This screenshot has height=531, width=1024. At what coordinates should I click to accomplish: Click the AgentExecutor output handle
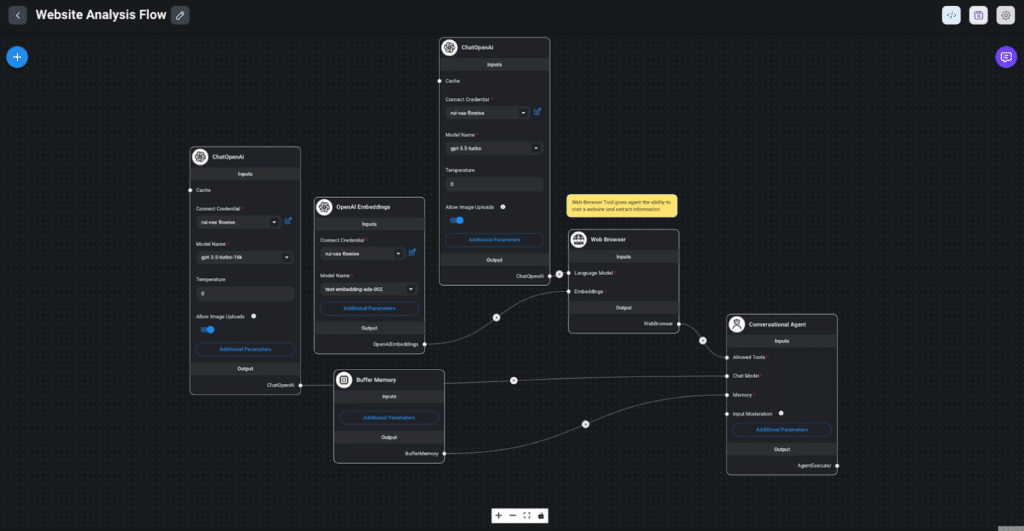coord(837,466)
